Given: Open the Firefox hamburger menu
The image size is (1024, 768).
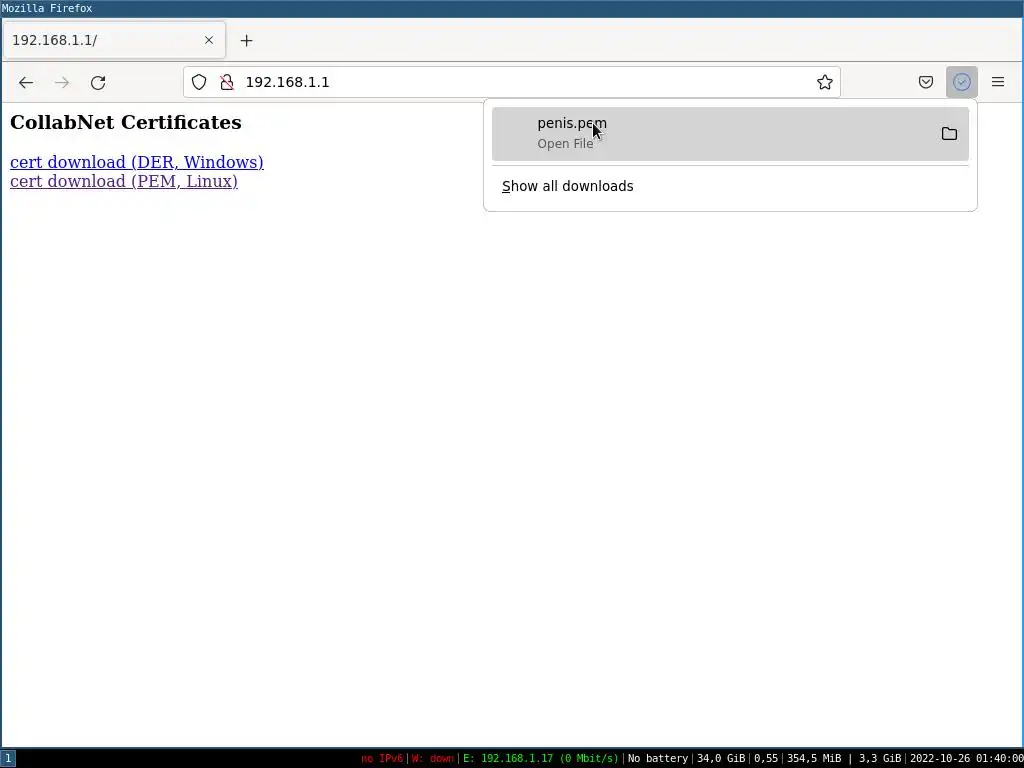Looking at the screenshot, I should pos(998,82).
